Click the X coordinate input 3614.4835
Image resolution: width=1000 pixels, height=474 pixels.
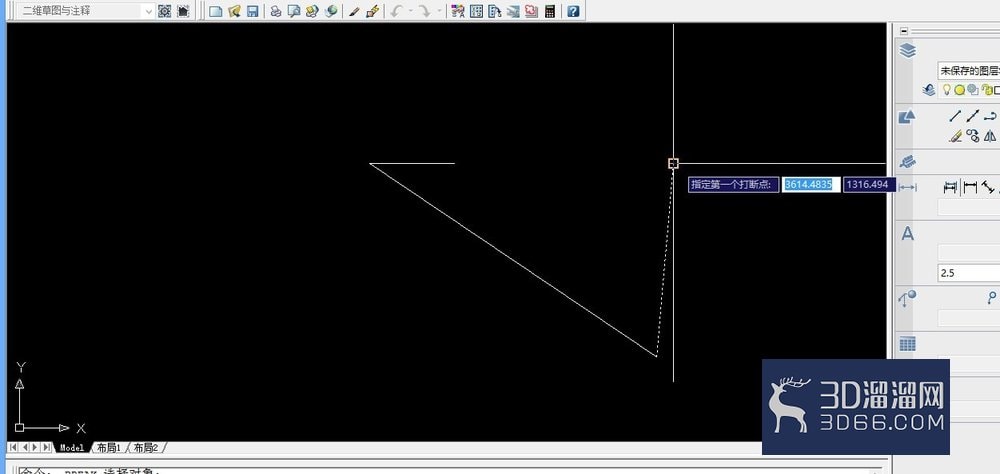pos(811,184)
